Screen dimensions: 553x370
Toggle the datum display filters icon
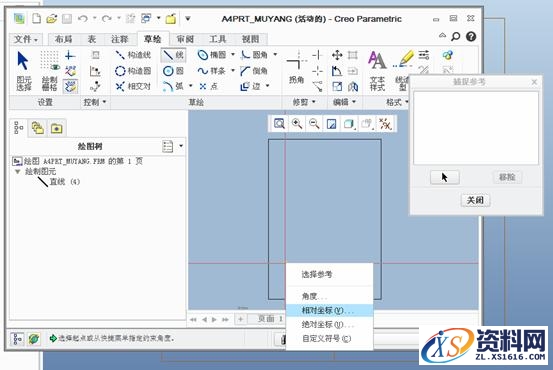[x=385, y=123]
